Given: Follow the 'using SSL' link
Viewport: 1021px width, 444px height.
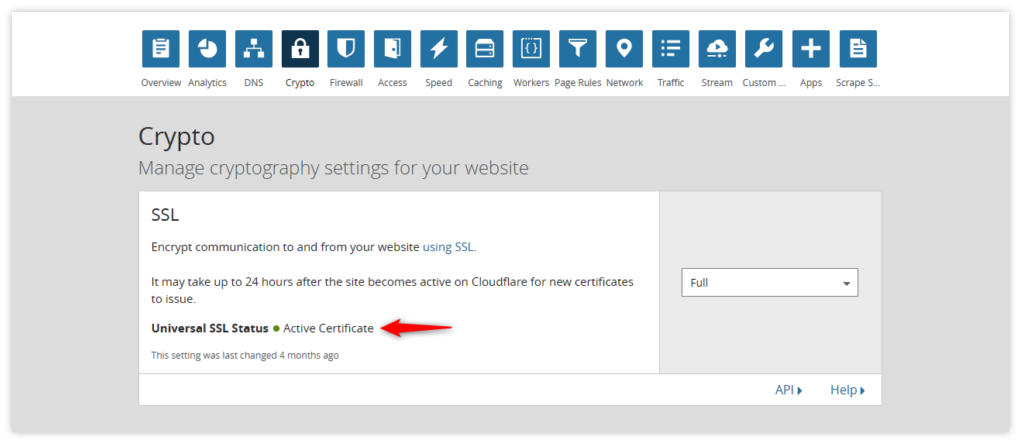Looking at the screenshot, I should (x=449, y=247).
